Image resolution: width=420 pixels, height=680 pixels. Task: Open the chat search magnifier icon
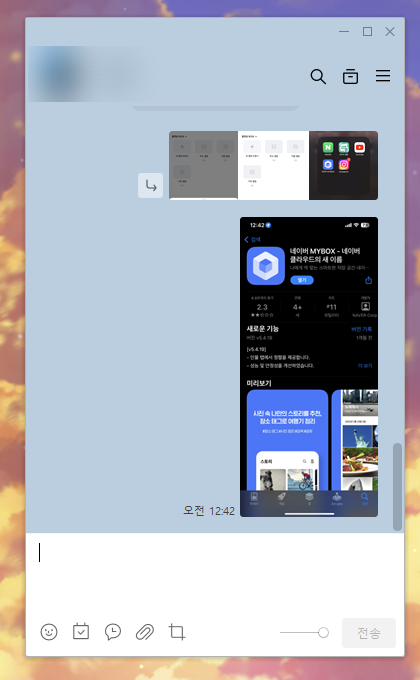coord(318,77)
